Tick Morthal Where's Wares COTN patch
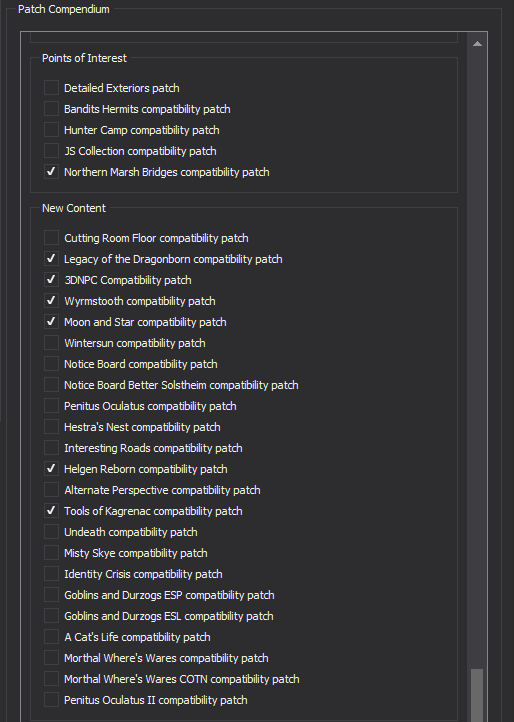Viewport: 514px width, 722px height. point(51,679)
